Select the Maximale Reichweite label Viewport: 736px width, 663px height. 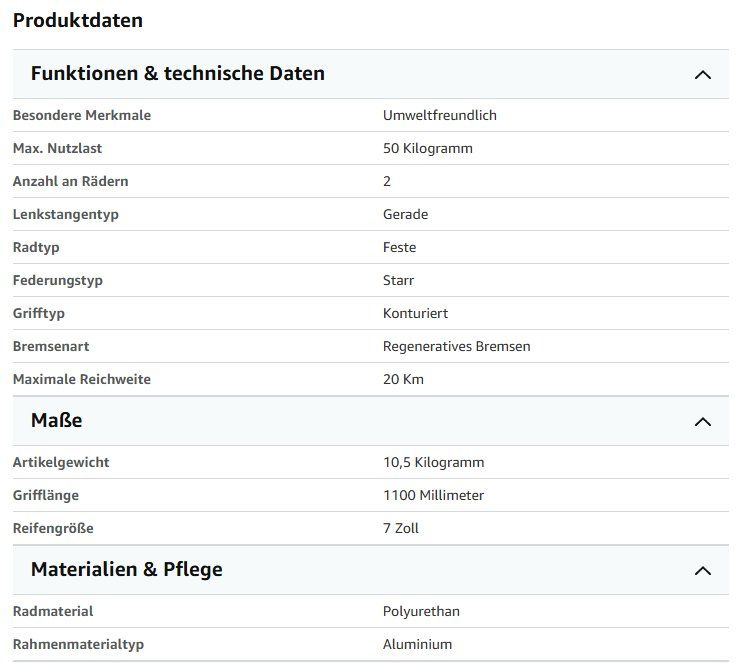(x=82, y=379)
